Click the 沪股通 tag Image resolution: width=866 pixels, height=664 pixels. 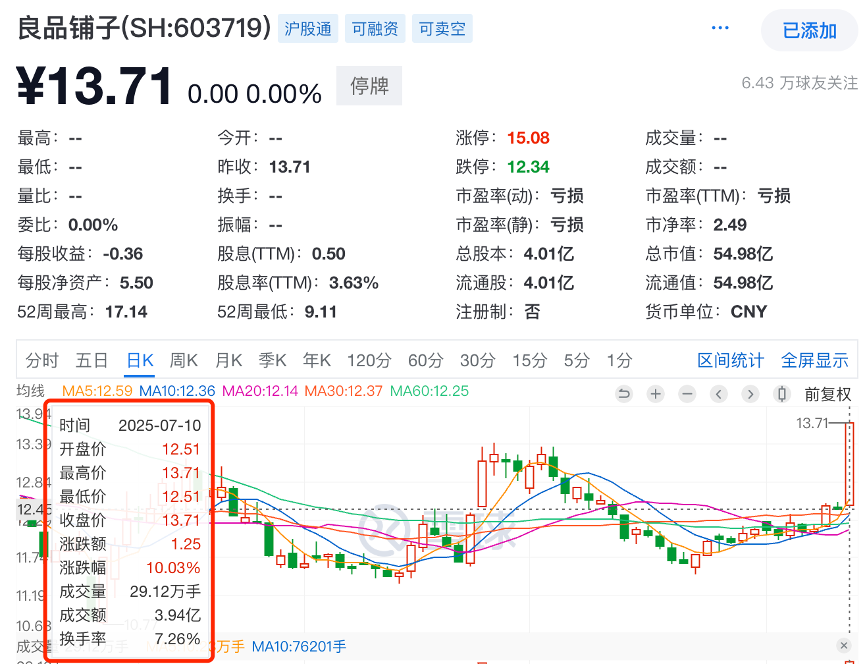pos(308,29)
